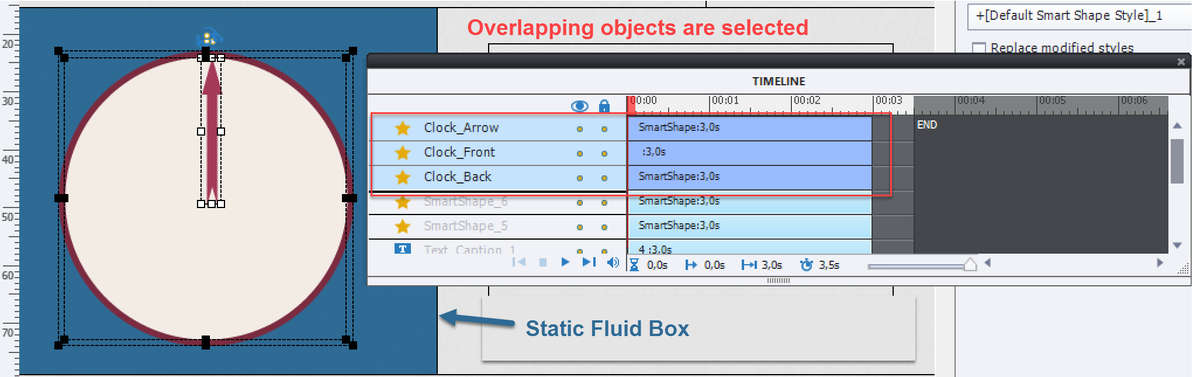The width and height of the screenshot is (1200, 377).
Task: Click the star icon of the SmartShape_5 row
Action: tap(402, 226)
